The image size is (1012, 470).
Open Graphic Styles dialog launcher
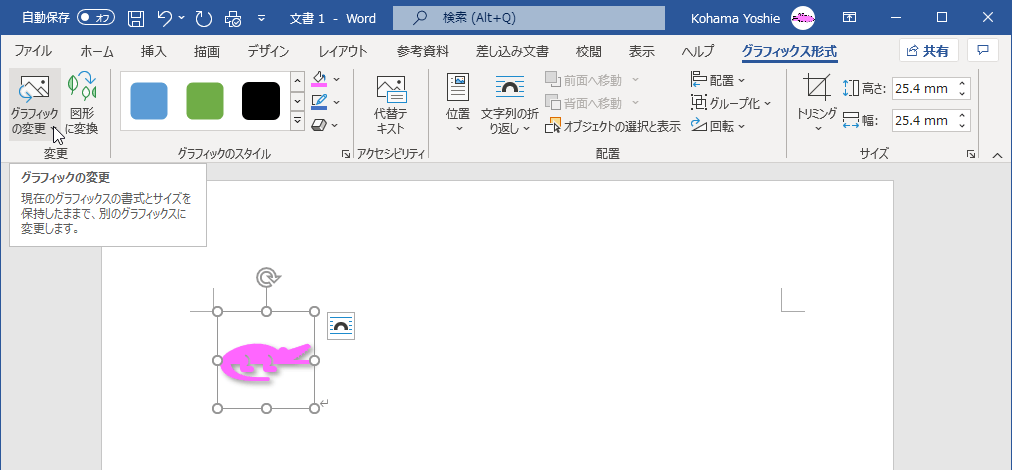tap(346, 154)
